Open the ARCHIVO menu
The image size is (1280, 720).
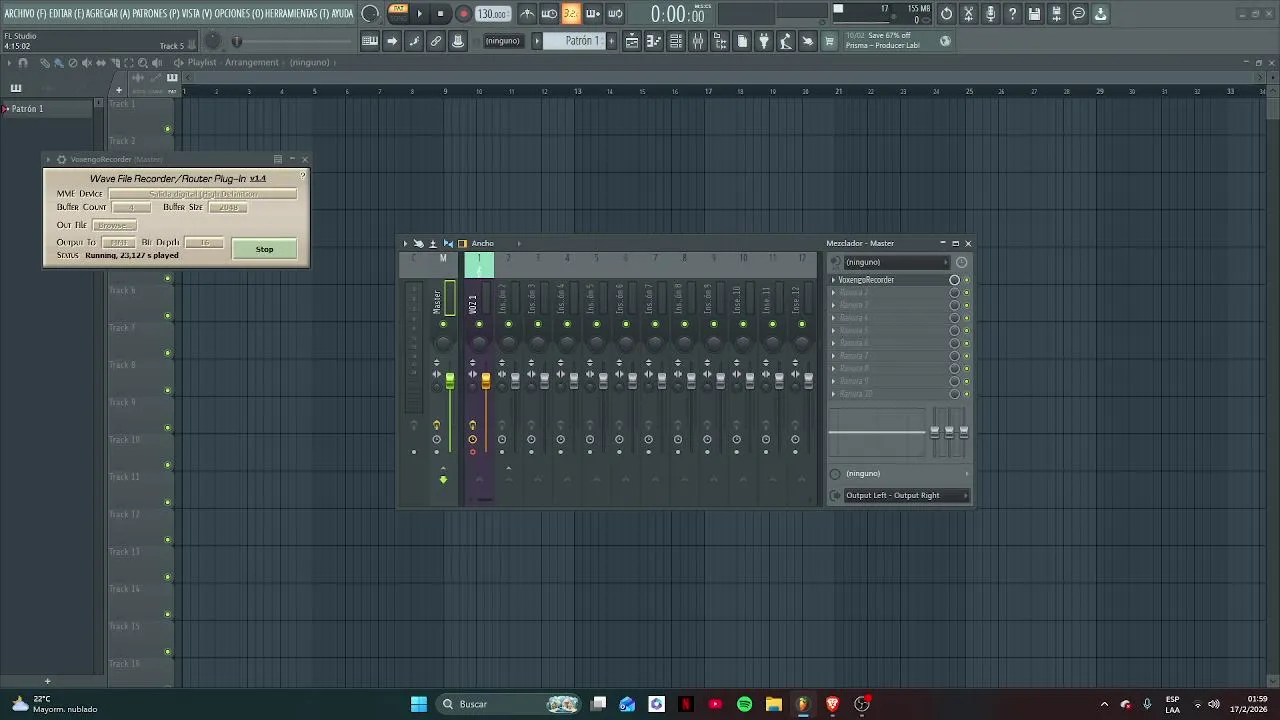24,14
